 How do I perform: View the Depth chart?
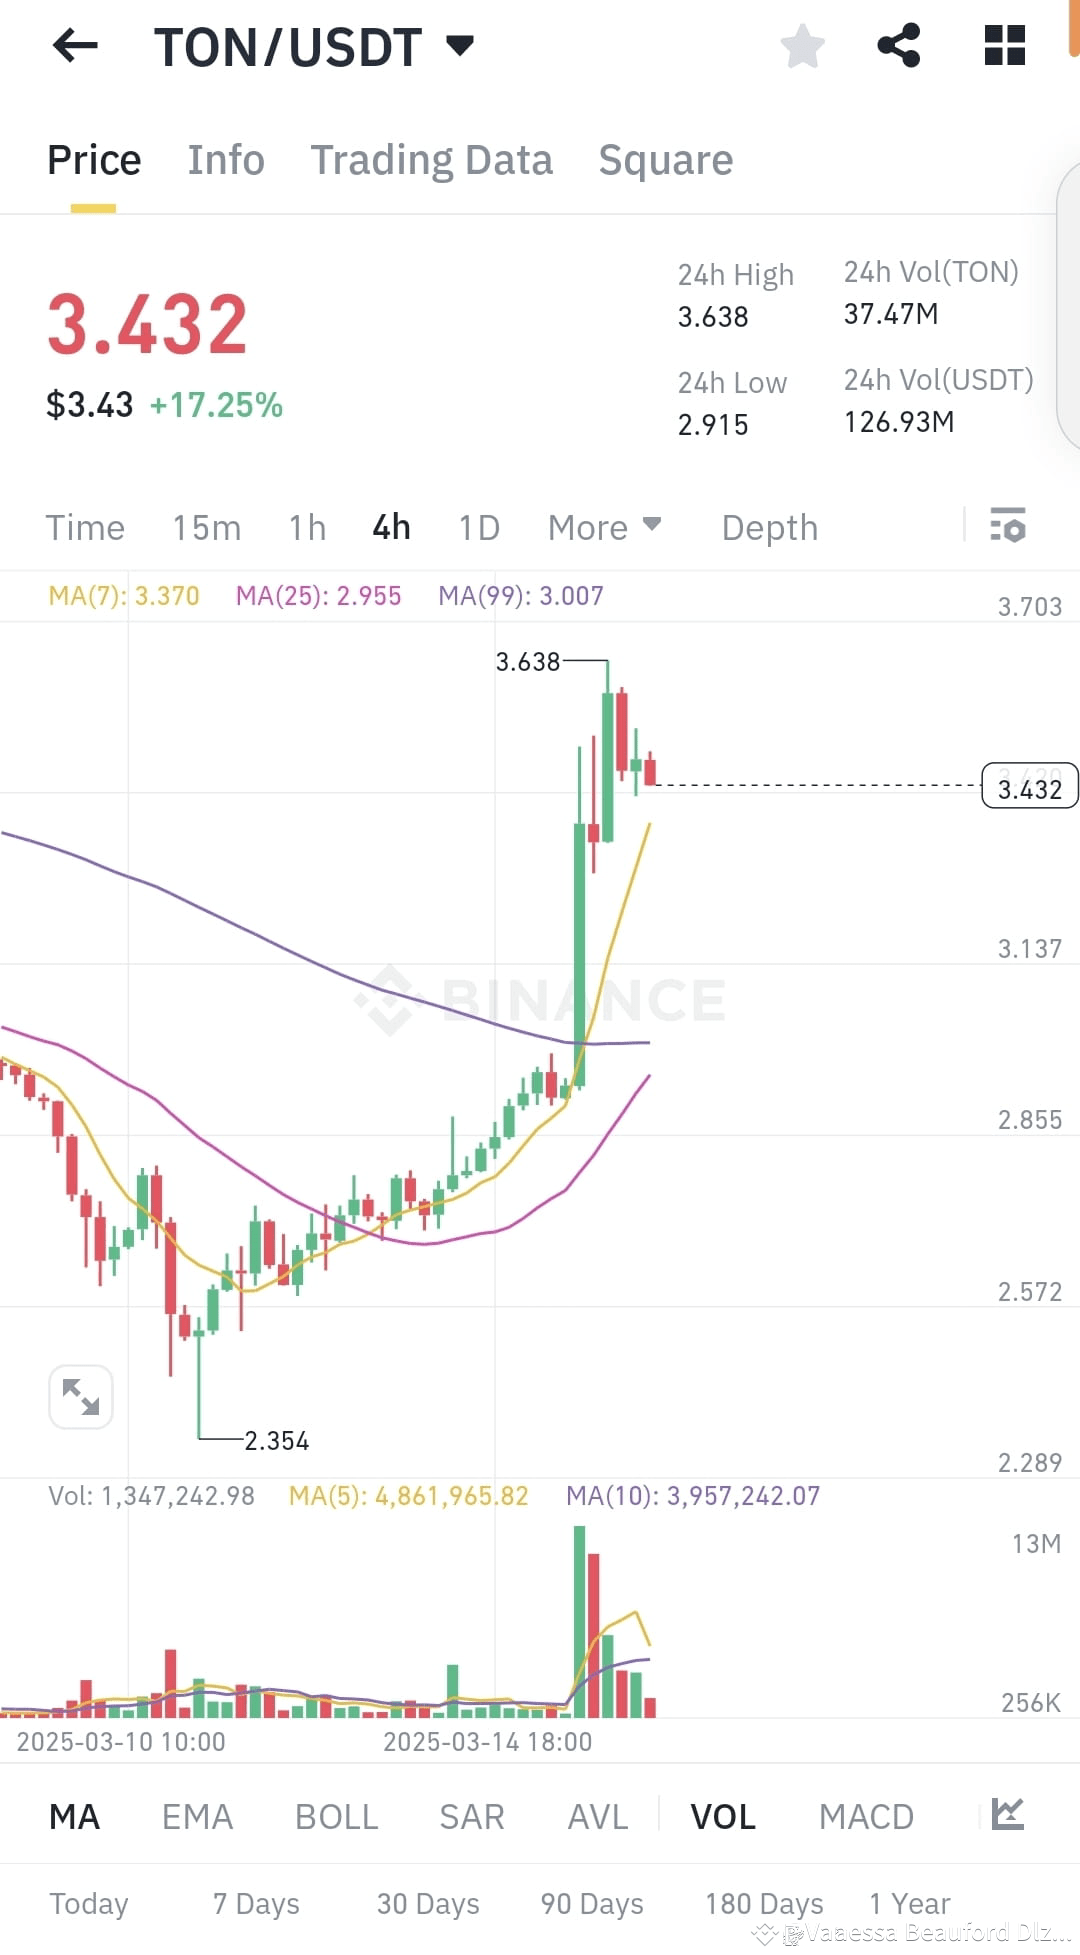[x=768, y=527]
